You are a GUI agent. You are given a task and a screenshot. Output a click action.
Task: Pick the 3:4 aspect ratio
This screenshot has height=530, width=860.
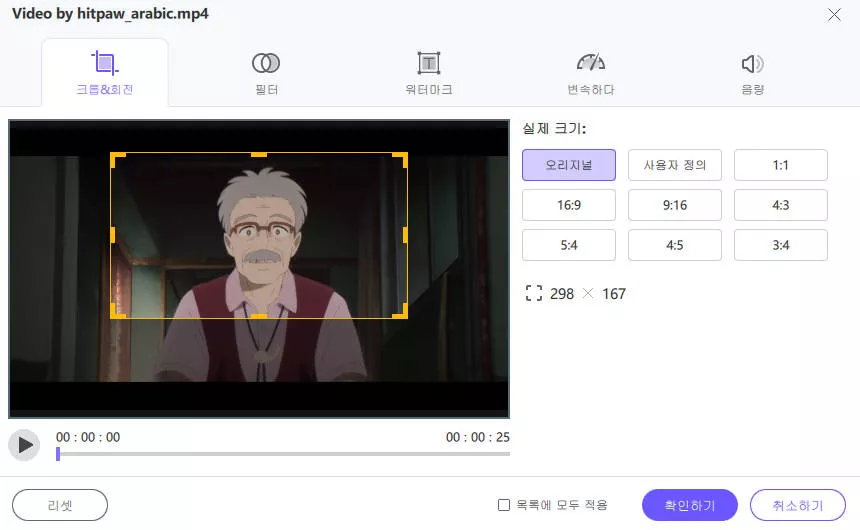point(780,245)
